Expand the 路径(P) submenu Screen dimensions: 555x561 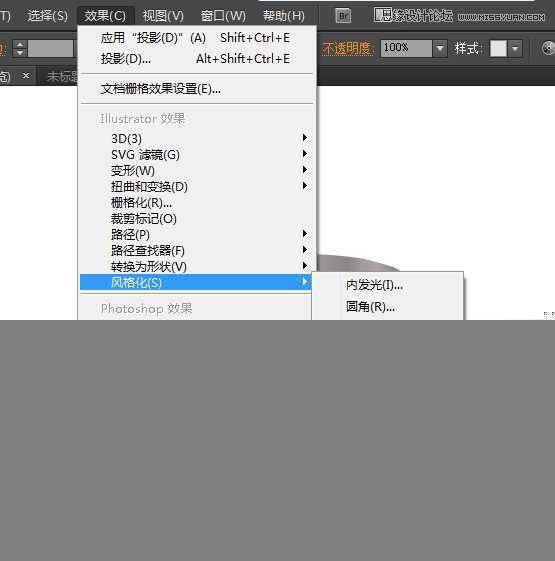point(195,234)
